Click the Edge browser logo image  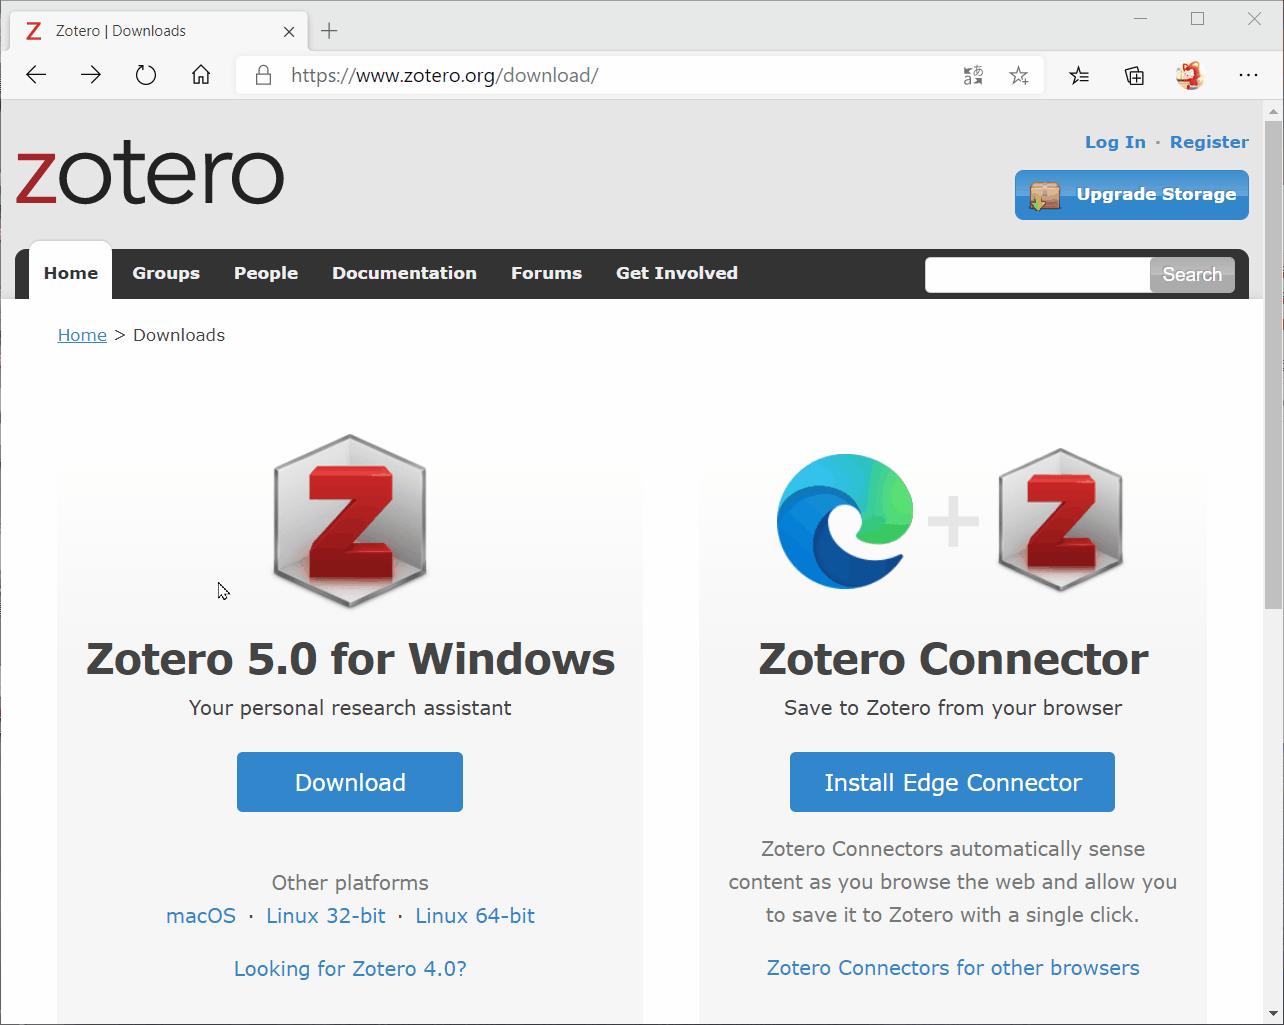(x=845, y=521)
